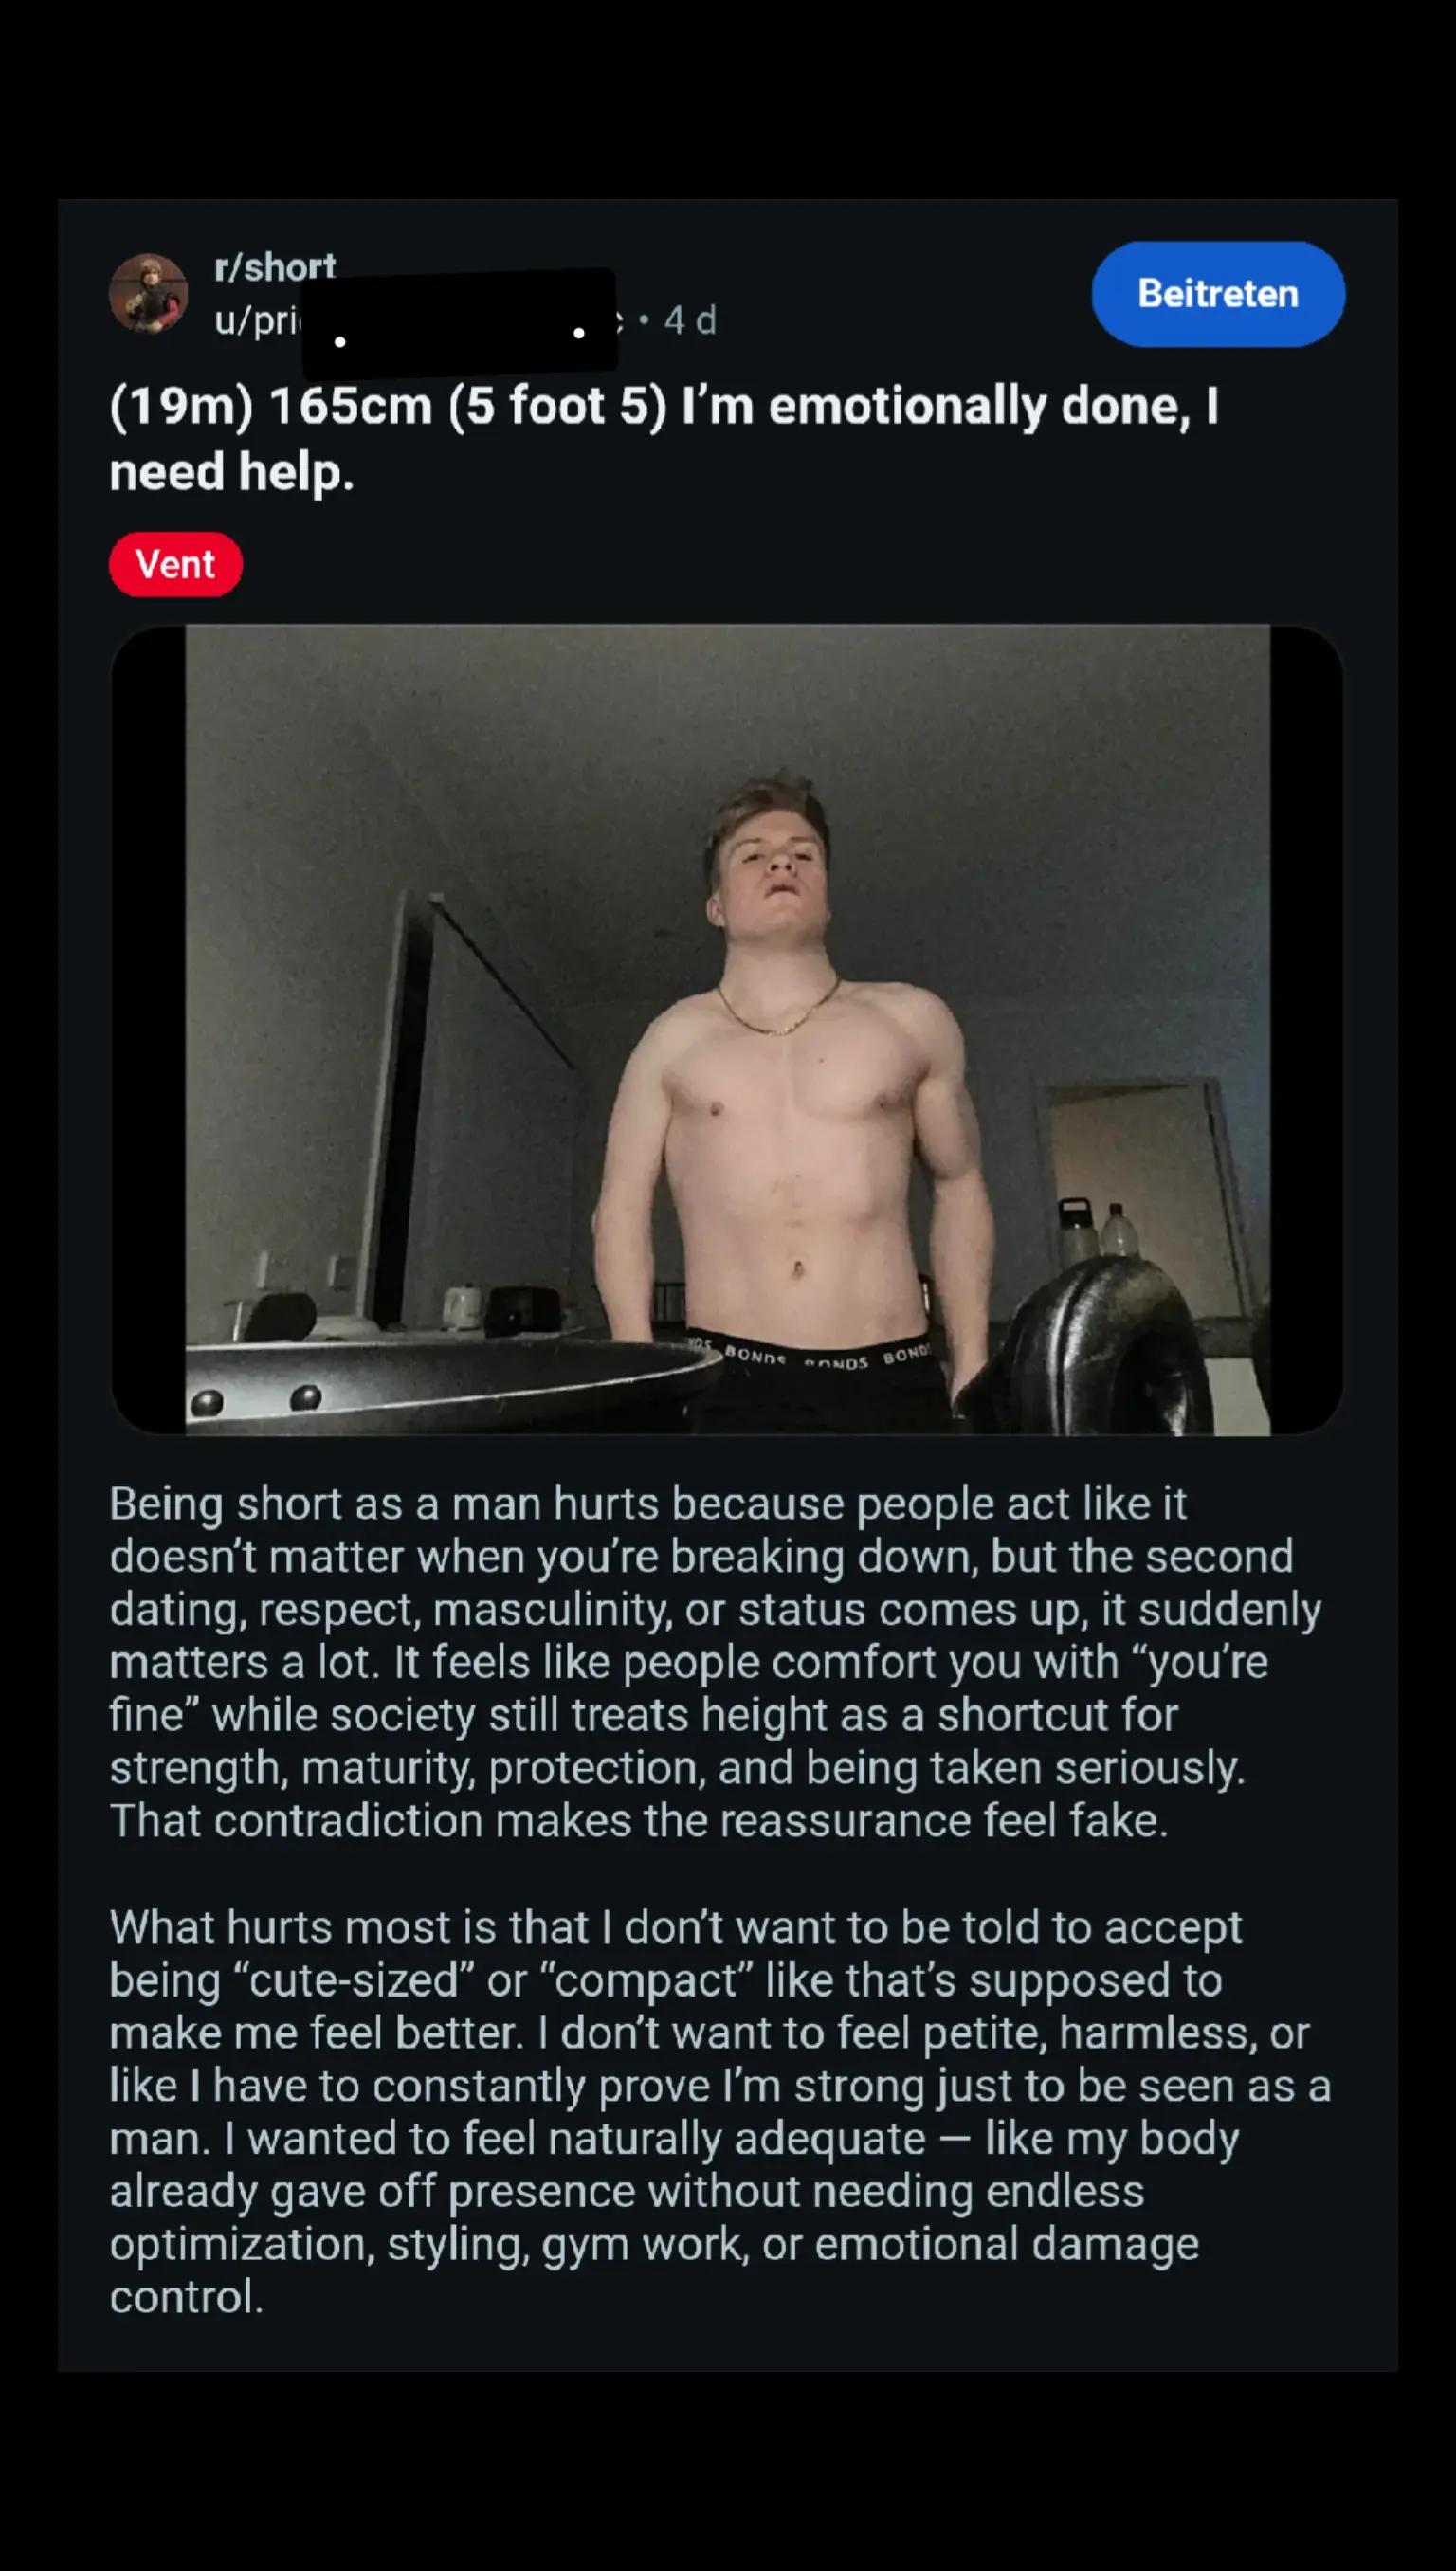Open the post title about 165cm
Screen dimensions: 1456x2571
point(664,438)
